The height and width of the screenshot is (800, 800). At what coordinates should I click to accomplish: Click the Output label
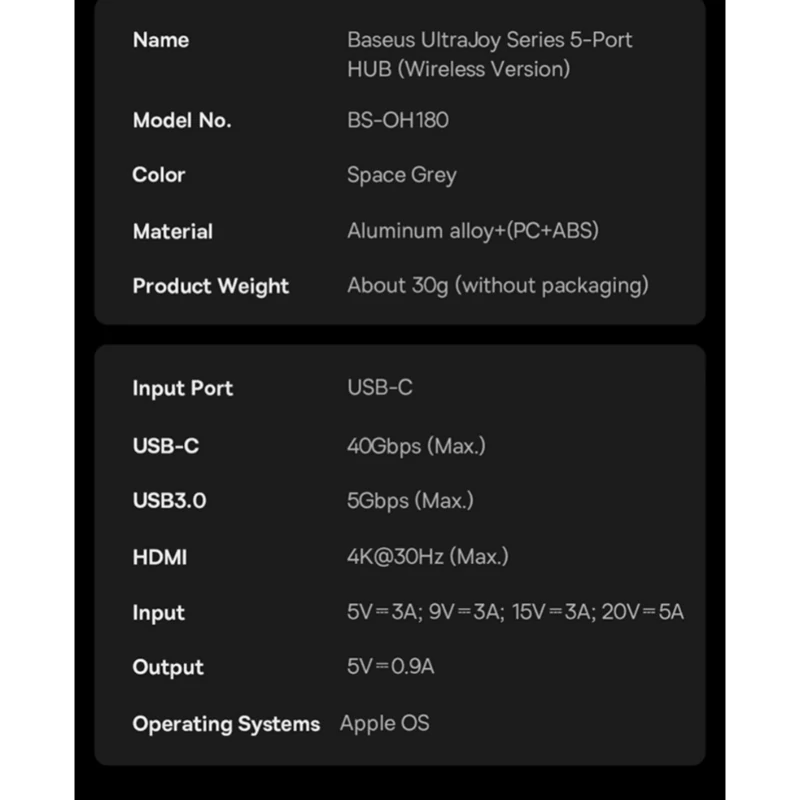[167, 667]
